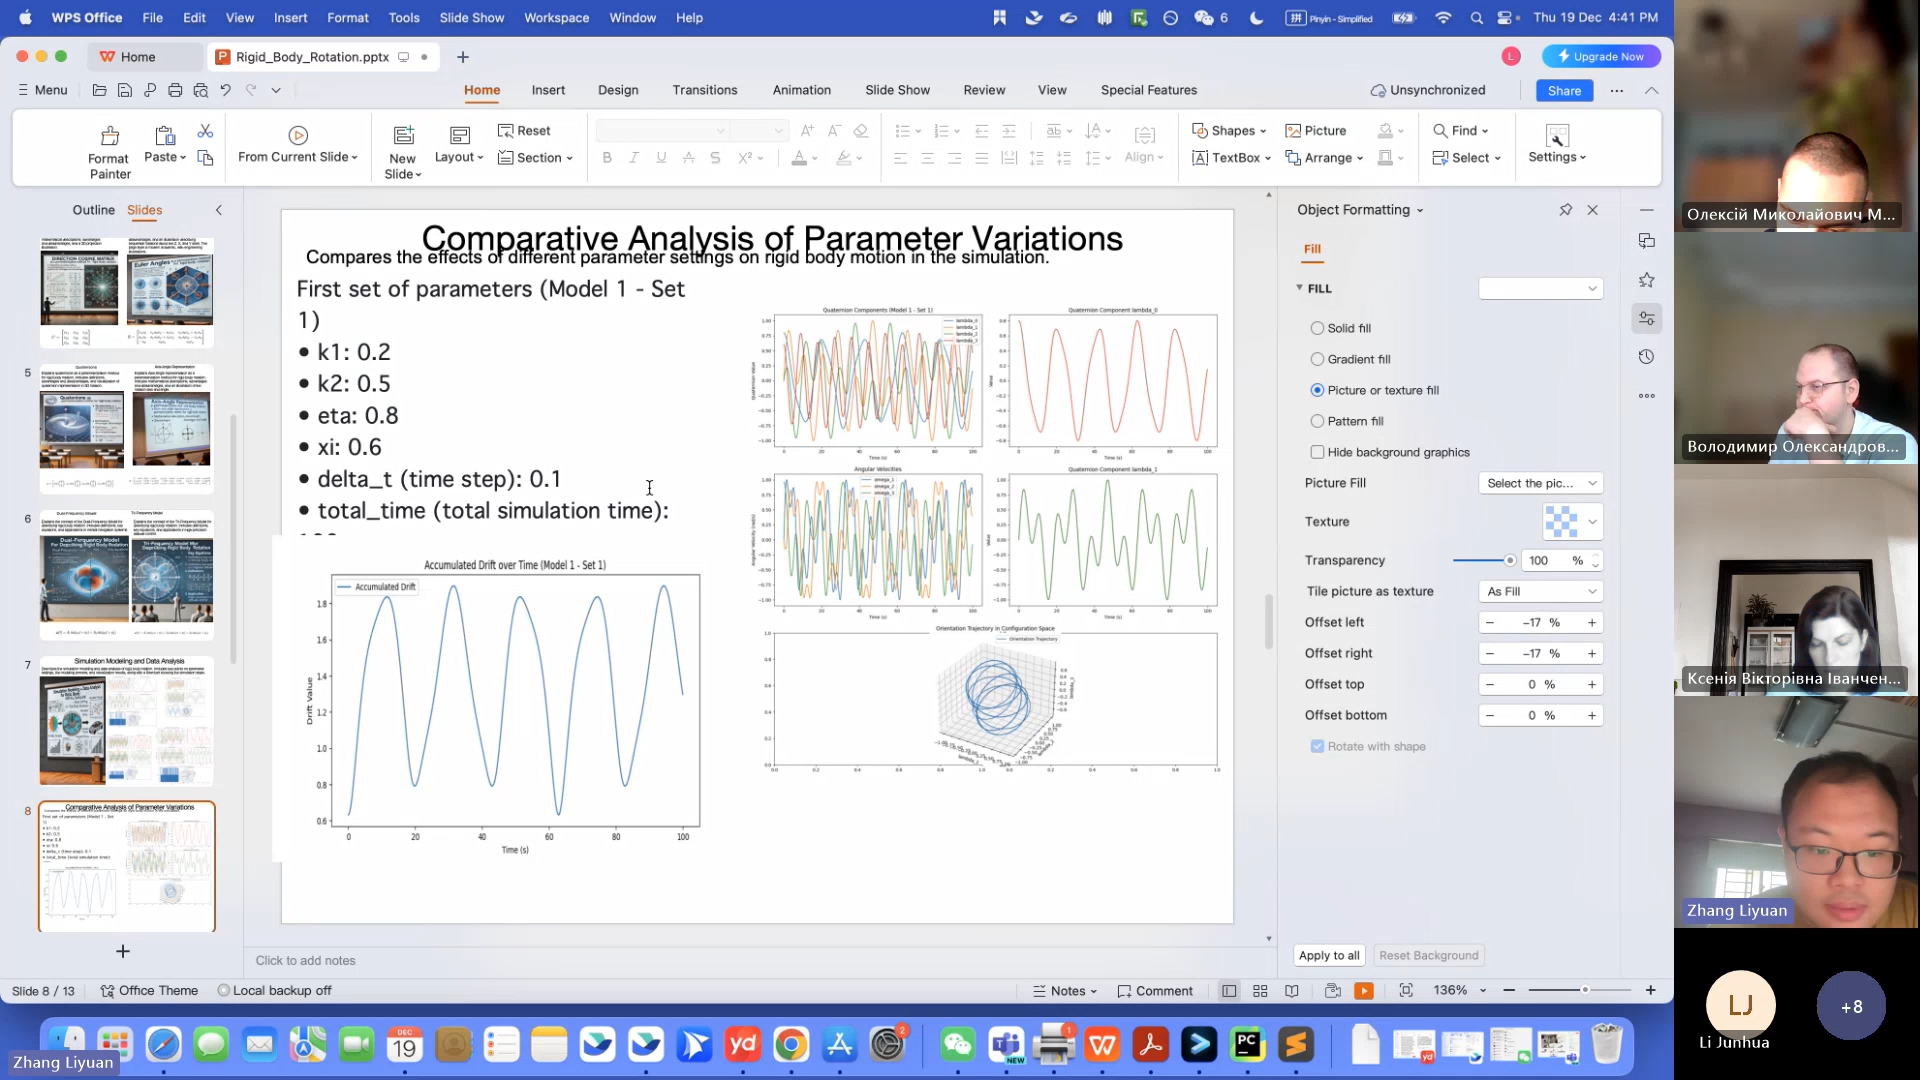The image size is (1920, 1080).
Task: Adjust the Transparency slider handle
Action: click(1509, 561)
